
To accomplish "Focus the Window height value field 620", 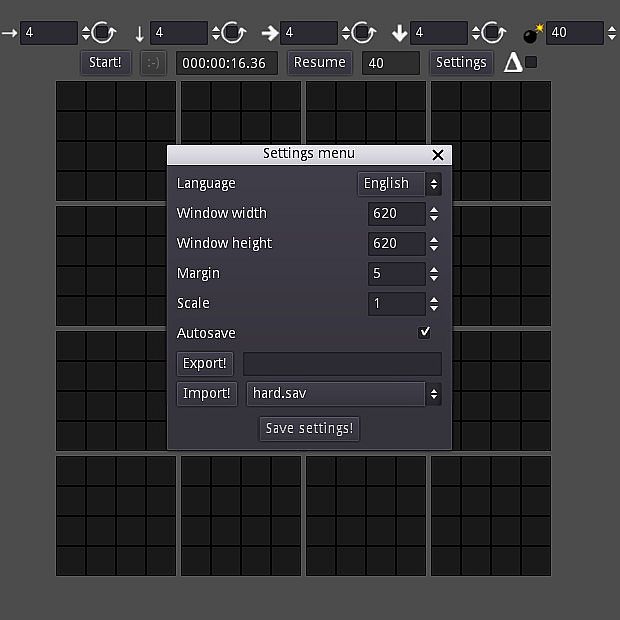I will pos(397,244).
